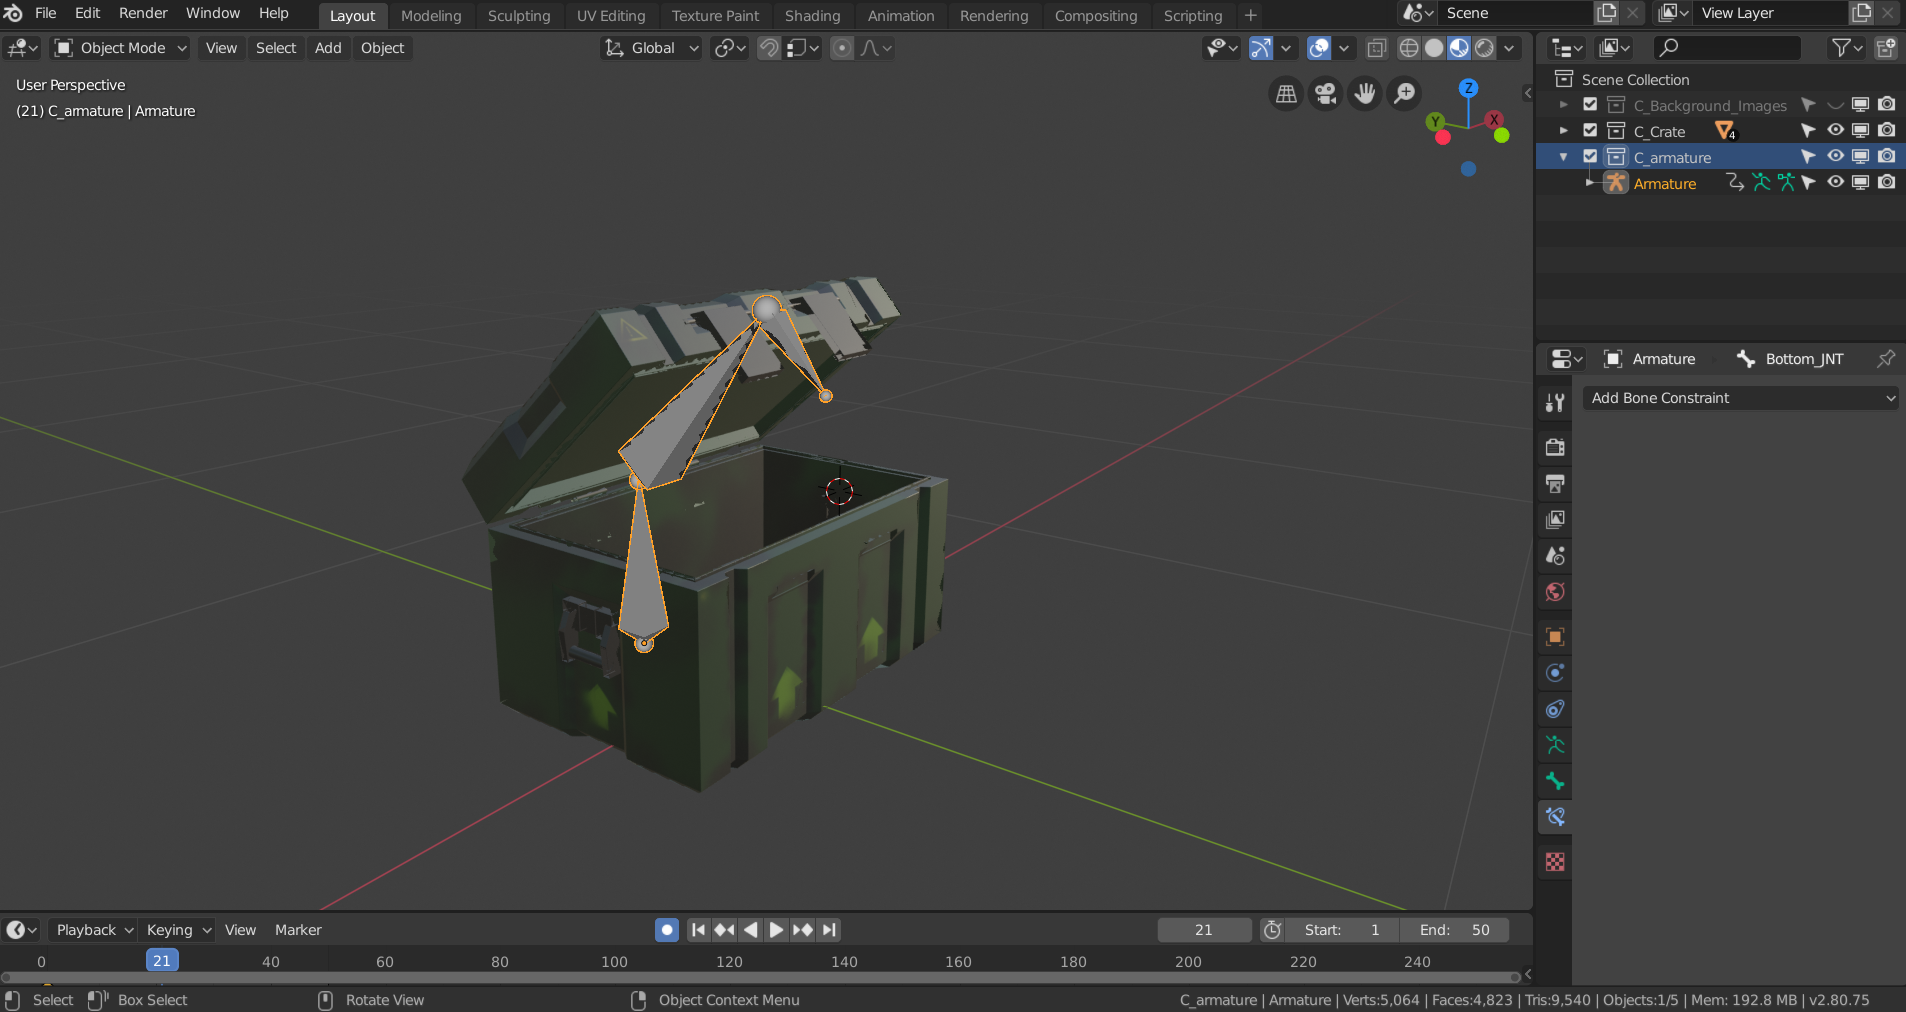Open the World properties tab

(x=1556, y=591)
